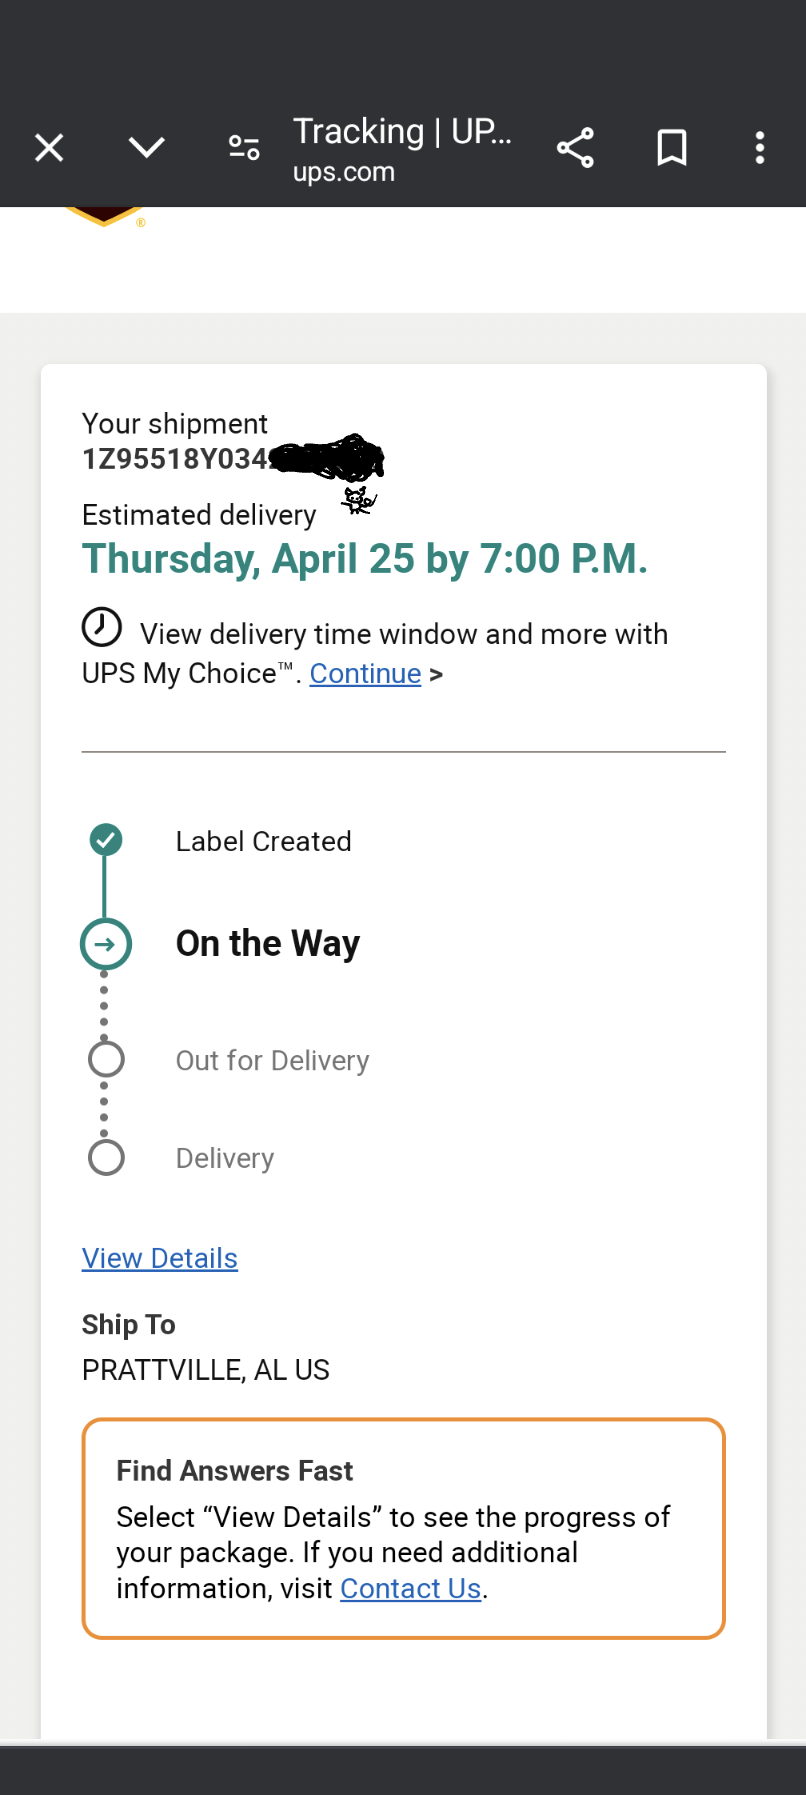Select the Delivery step circle
Viewport: 806px width, 1795px height.
coord(106,1158)
